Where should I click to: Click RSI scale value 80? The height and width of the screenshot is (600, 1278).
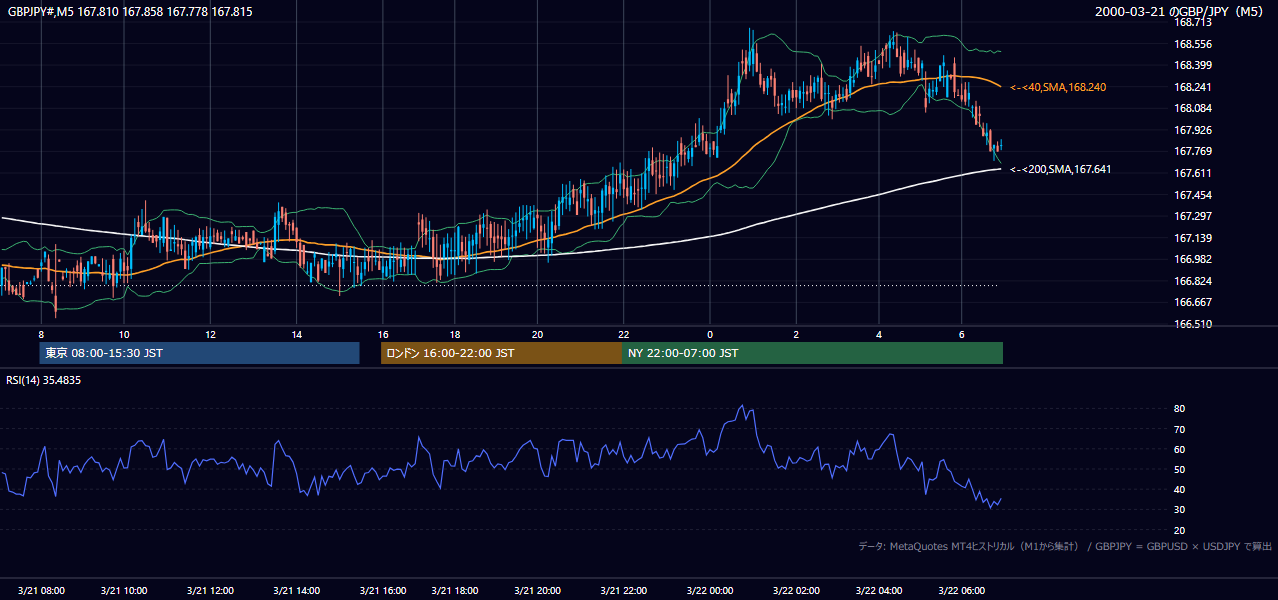(1180, 409)
